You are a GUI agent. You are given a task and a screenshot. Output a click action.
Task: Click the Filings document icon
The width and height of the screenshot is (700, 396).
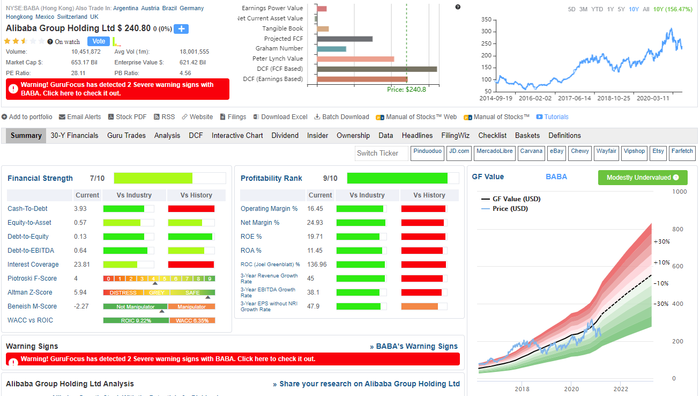click(x=222, y=117)
